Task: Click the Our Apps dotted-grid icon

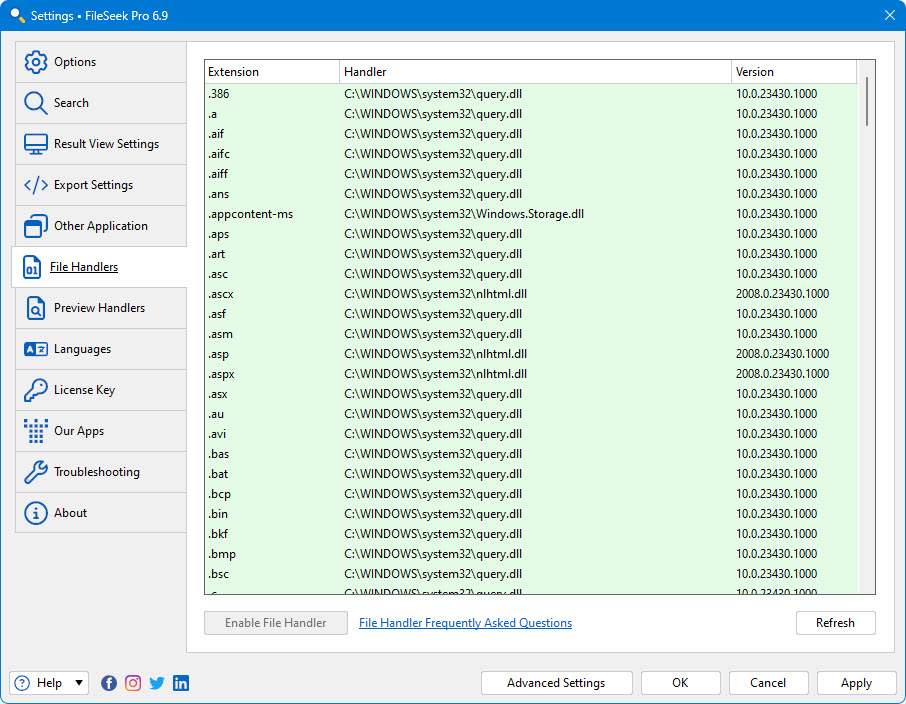Action: 36,431
